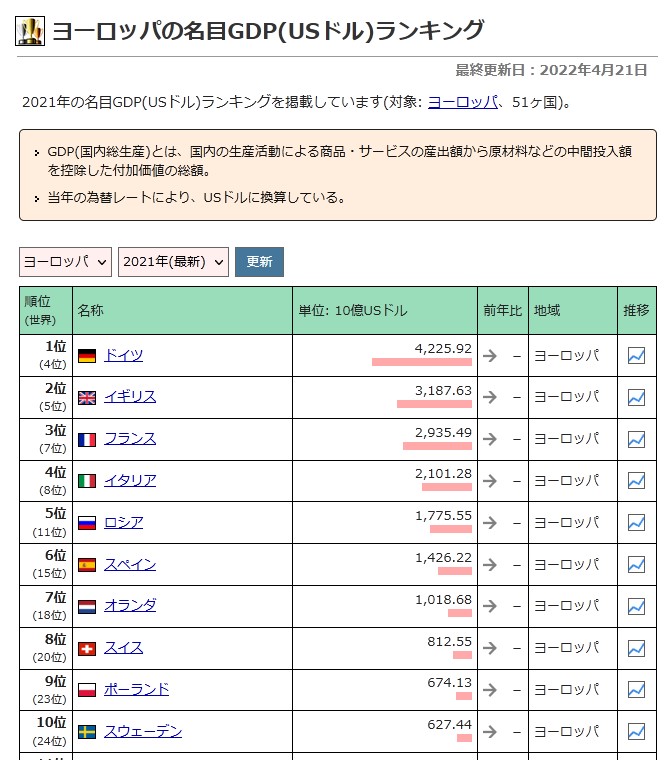Expand the ヨーロッパ region dropdown
The image size is (670, 760).
[x=65, y=262]
